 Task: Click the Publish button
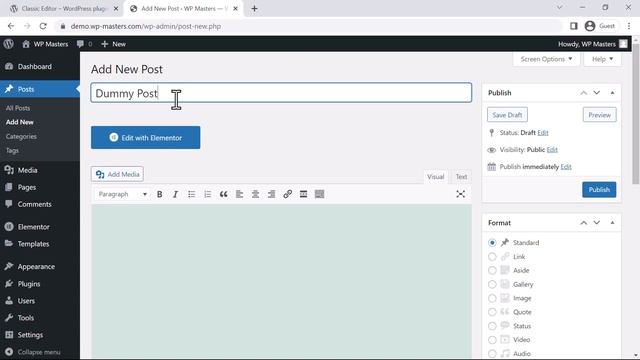[599, 190]
